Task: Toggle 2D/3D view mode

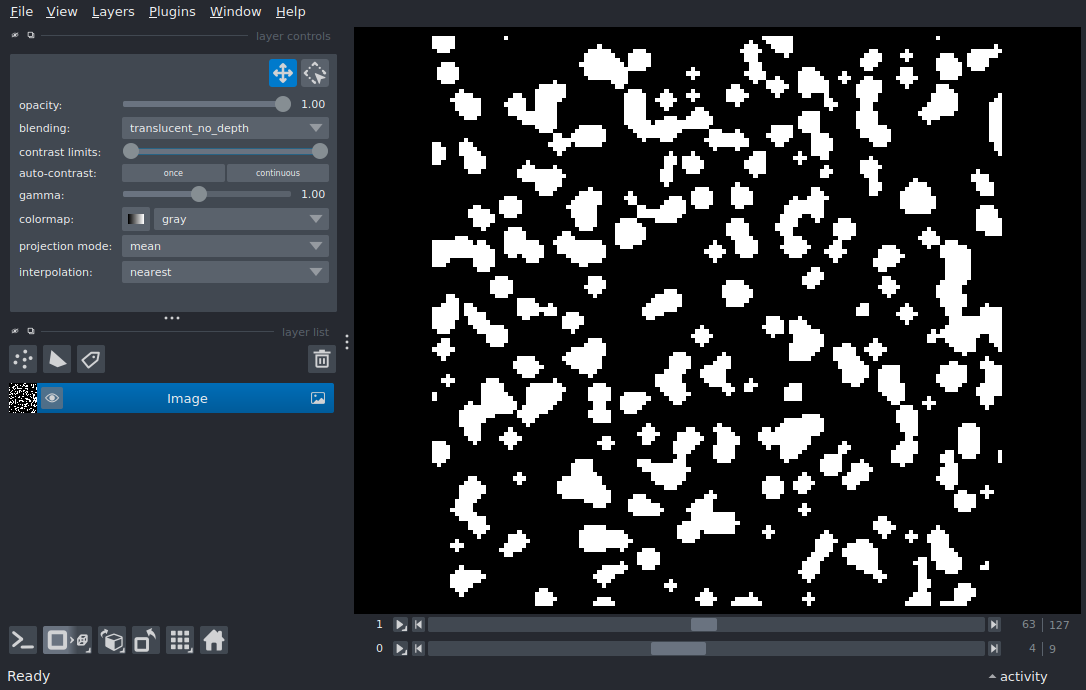Action: click(x=58, y=640)
